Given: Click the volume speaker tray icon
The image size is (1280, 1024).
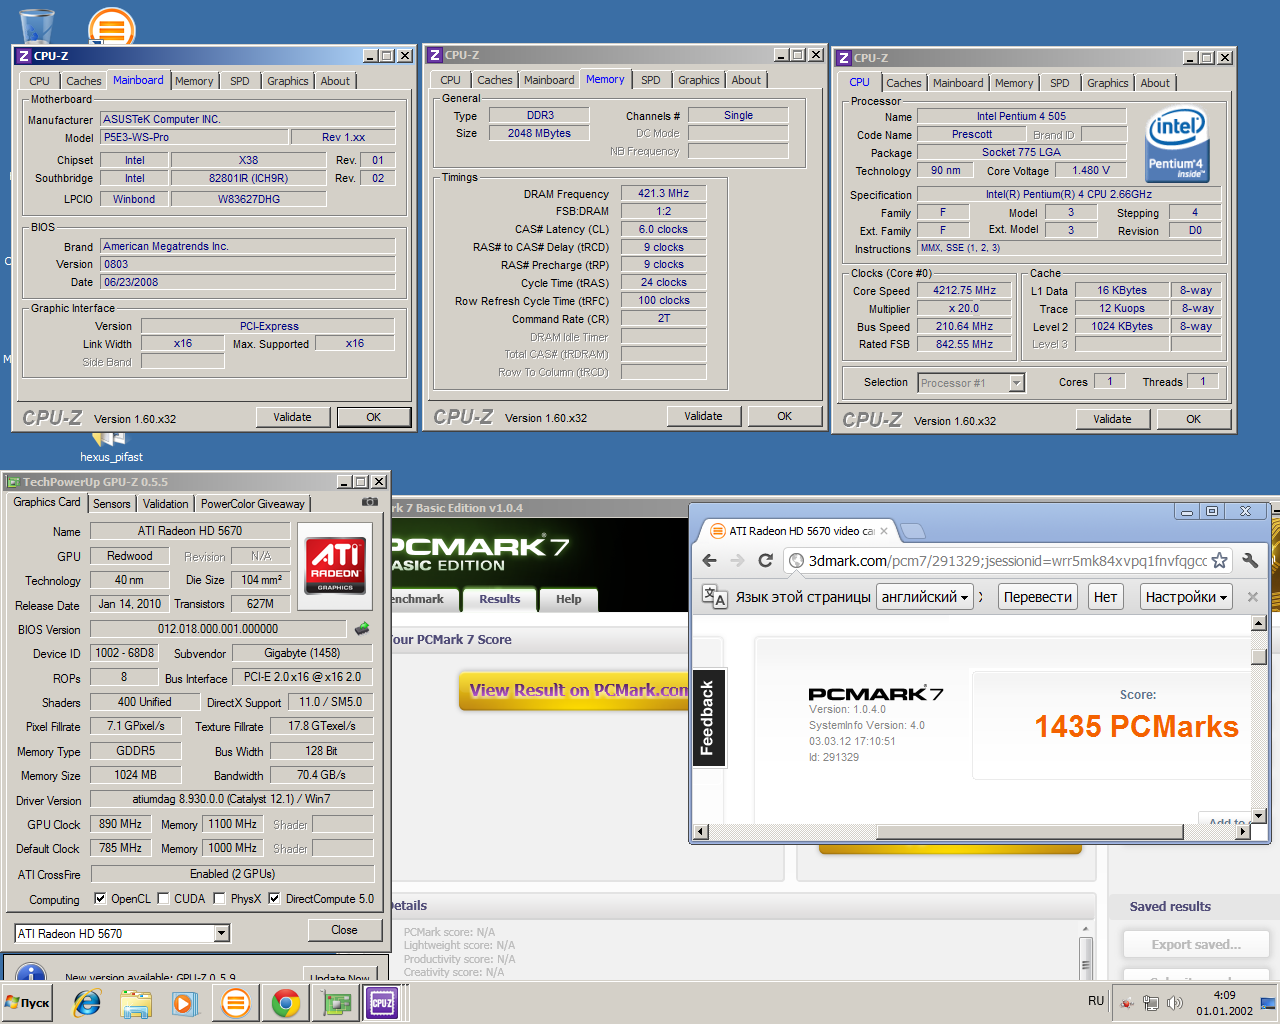Looking at the screenshot, I should click(1175, 1003).
